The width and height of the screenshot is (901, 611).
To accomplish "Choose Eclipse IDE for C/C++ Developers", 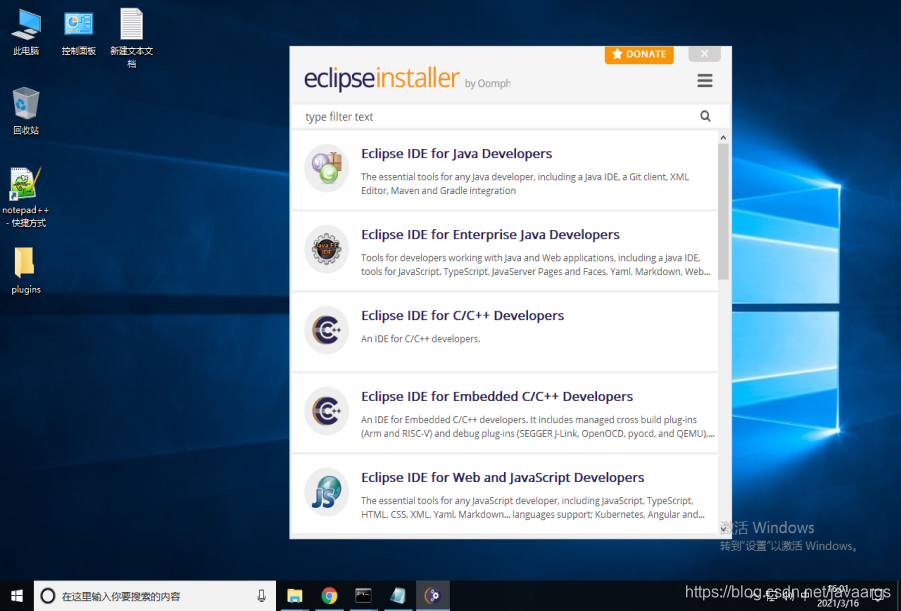I will 463,316.
